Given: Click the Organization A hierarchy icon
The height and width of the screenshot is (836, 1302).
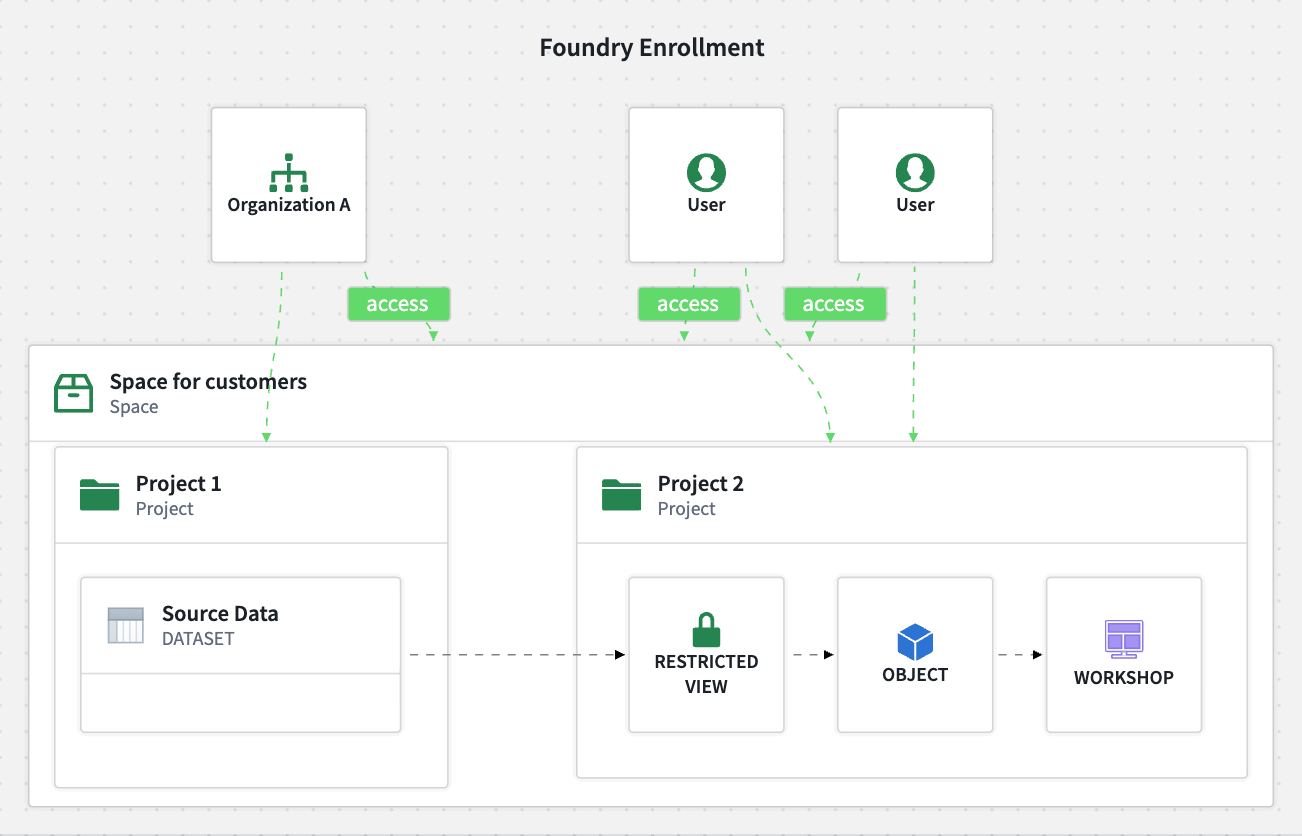Looking at the screenshot, I should coord(289,173).
